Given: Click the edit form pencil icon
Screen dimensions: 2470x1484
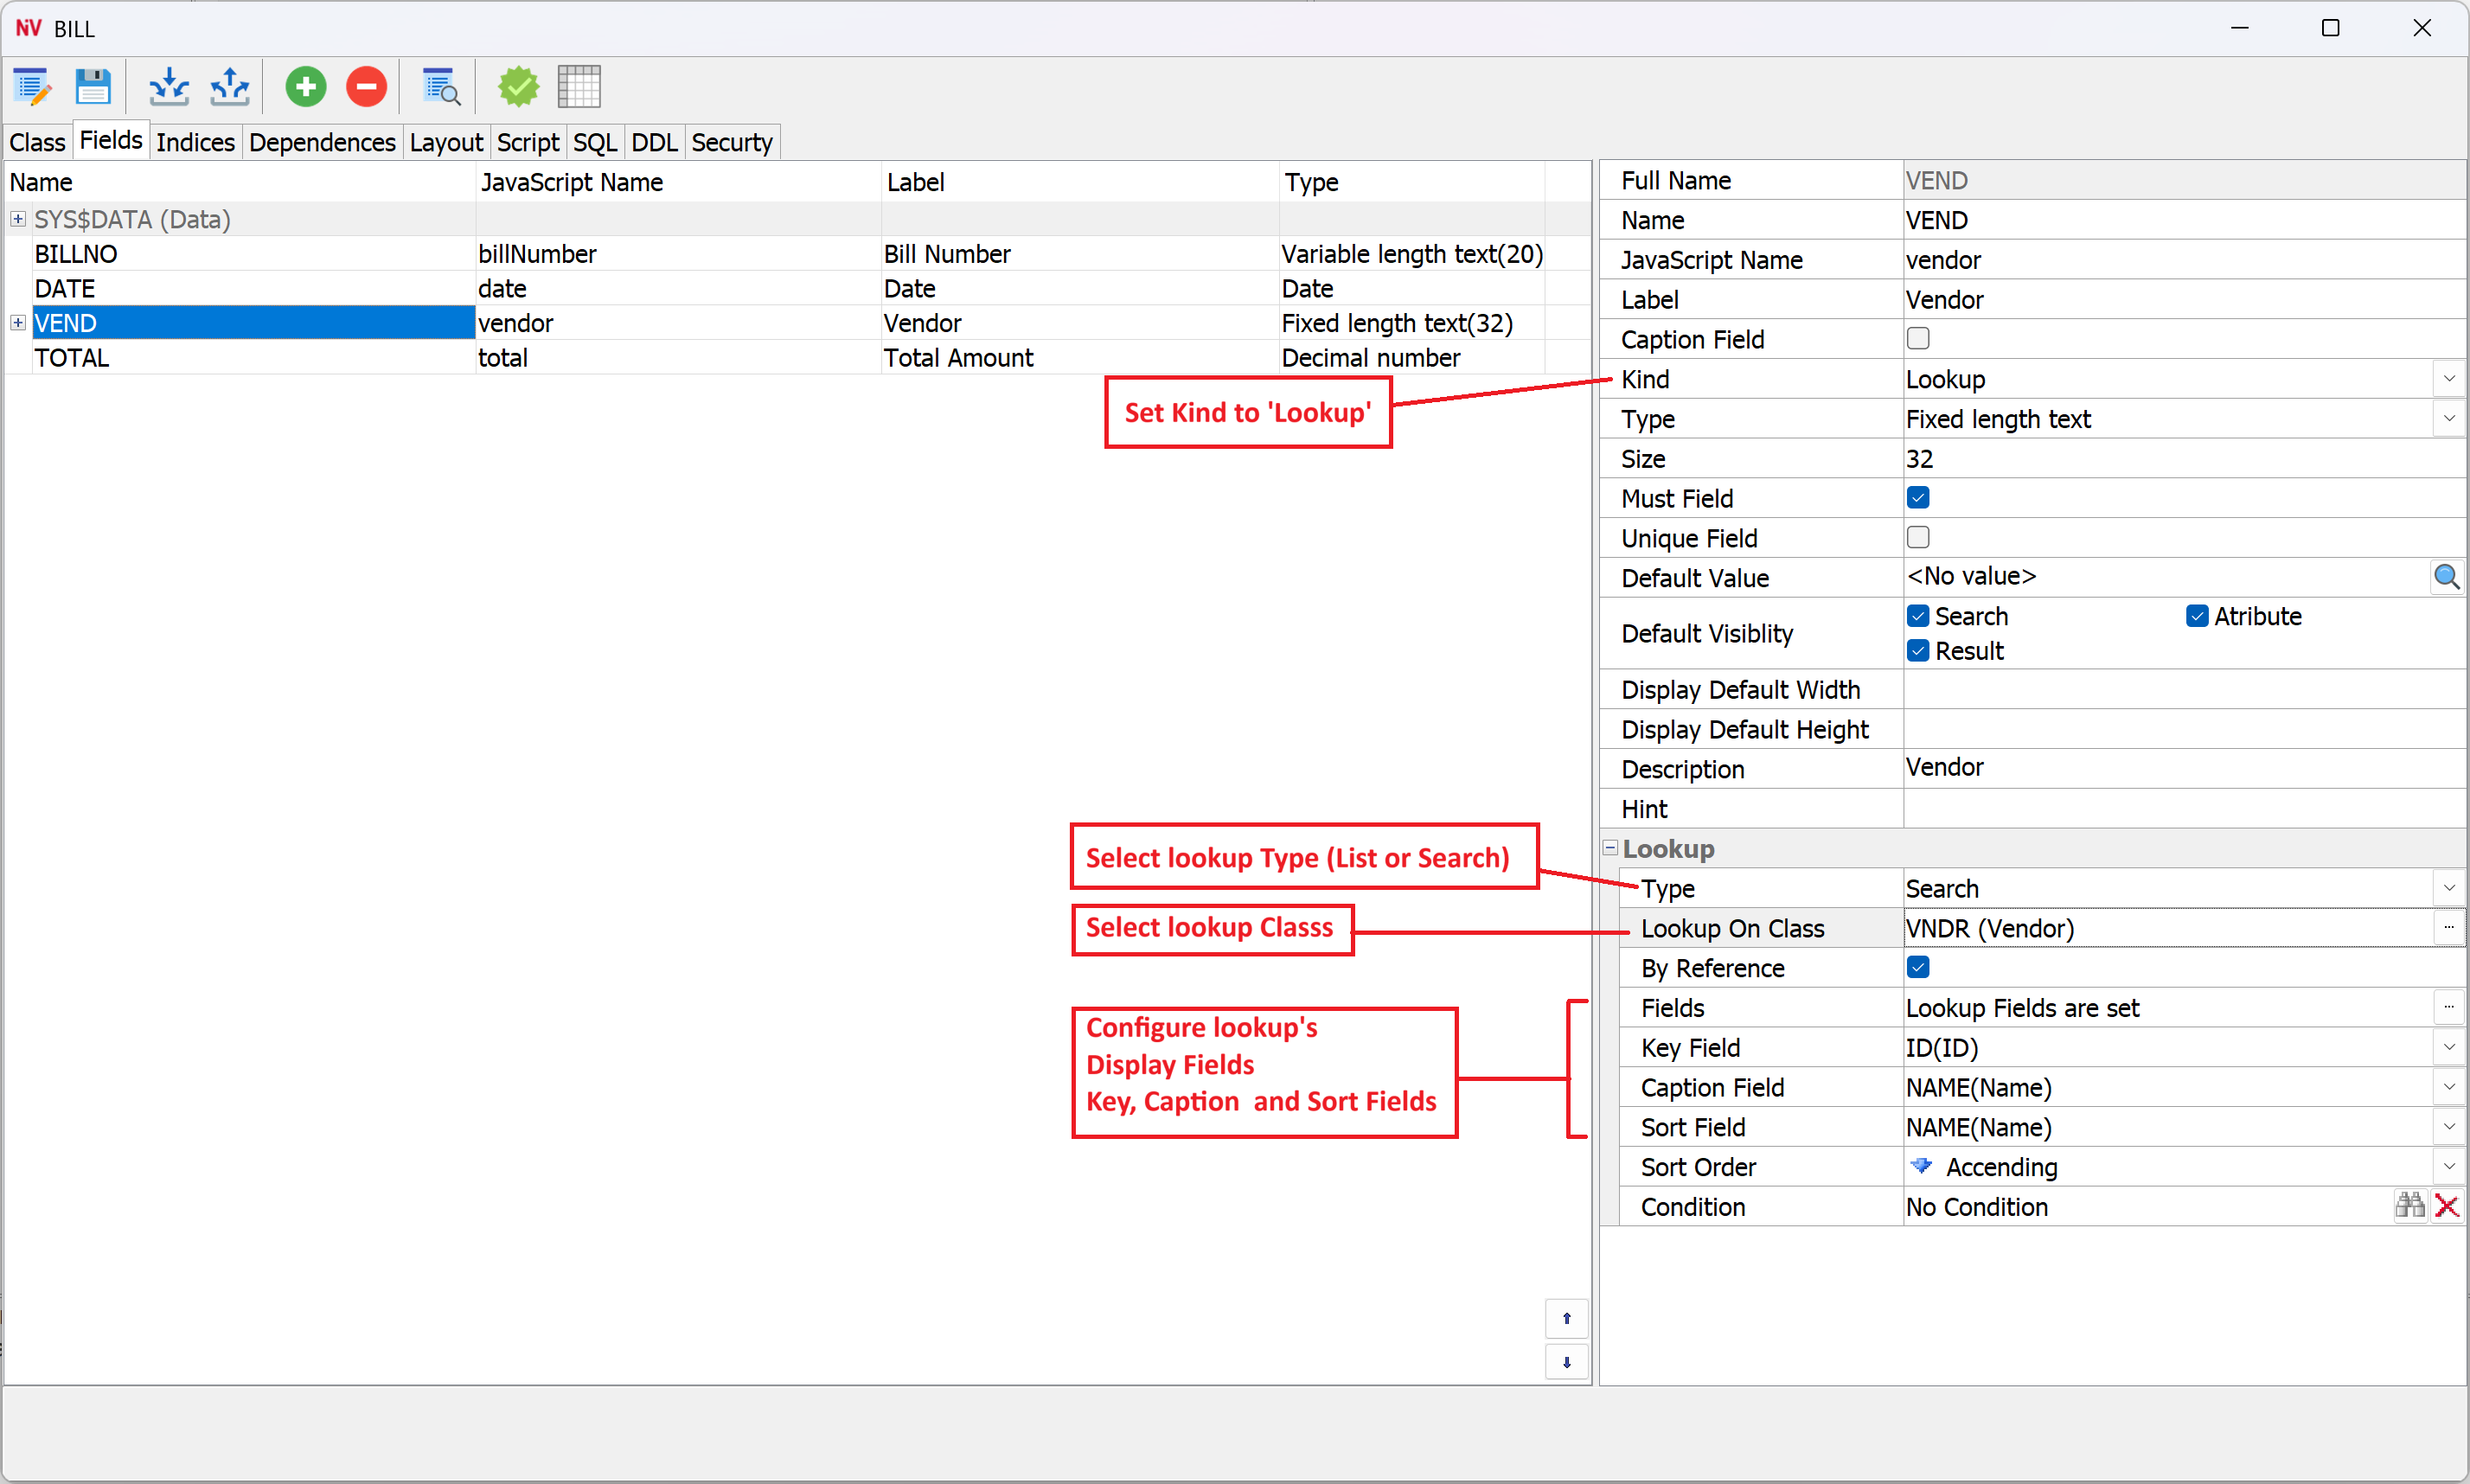Looking at the screenshot, I should coord(32,87).
